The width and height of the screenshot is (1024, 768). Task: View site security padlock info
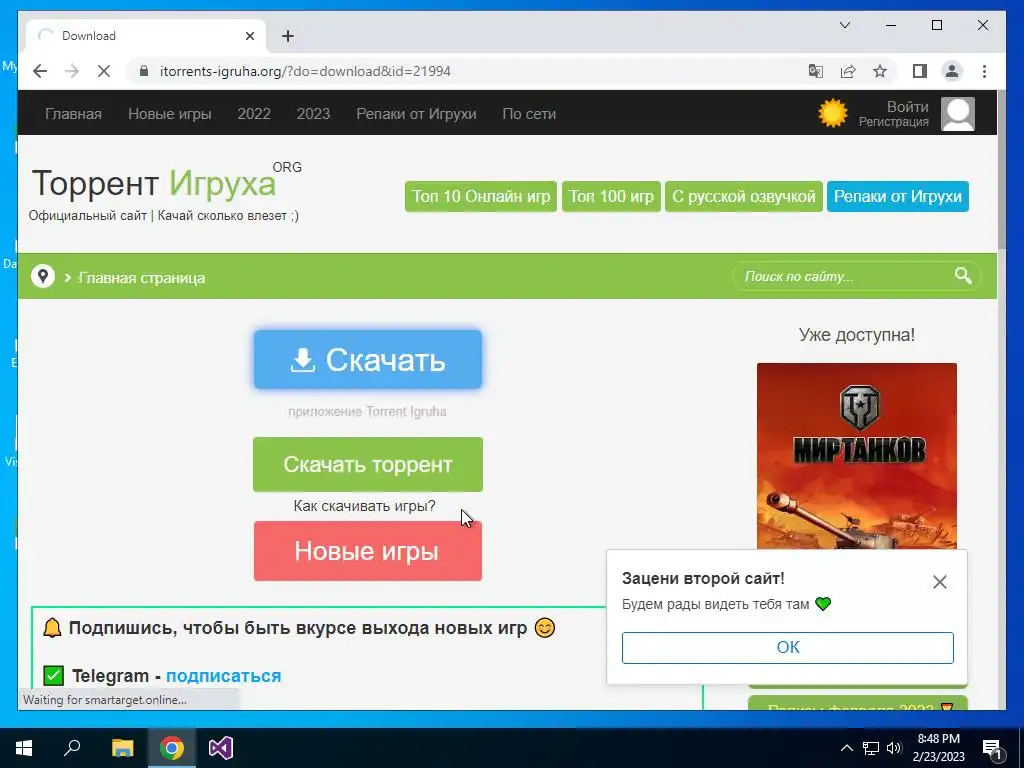pos(144,71)
